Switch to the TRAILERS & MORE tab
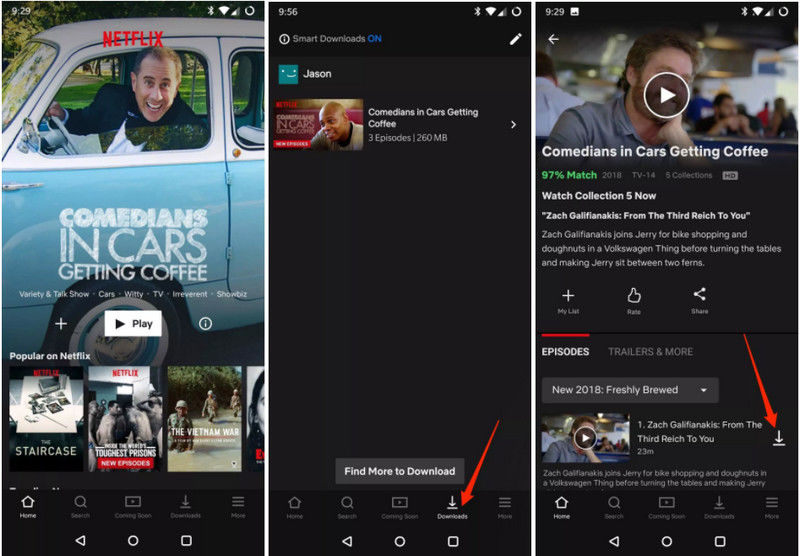 point(651,352)
